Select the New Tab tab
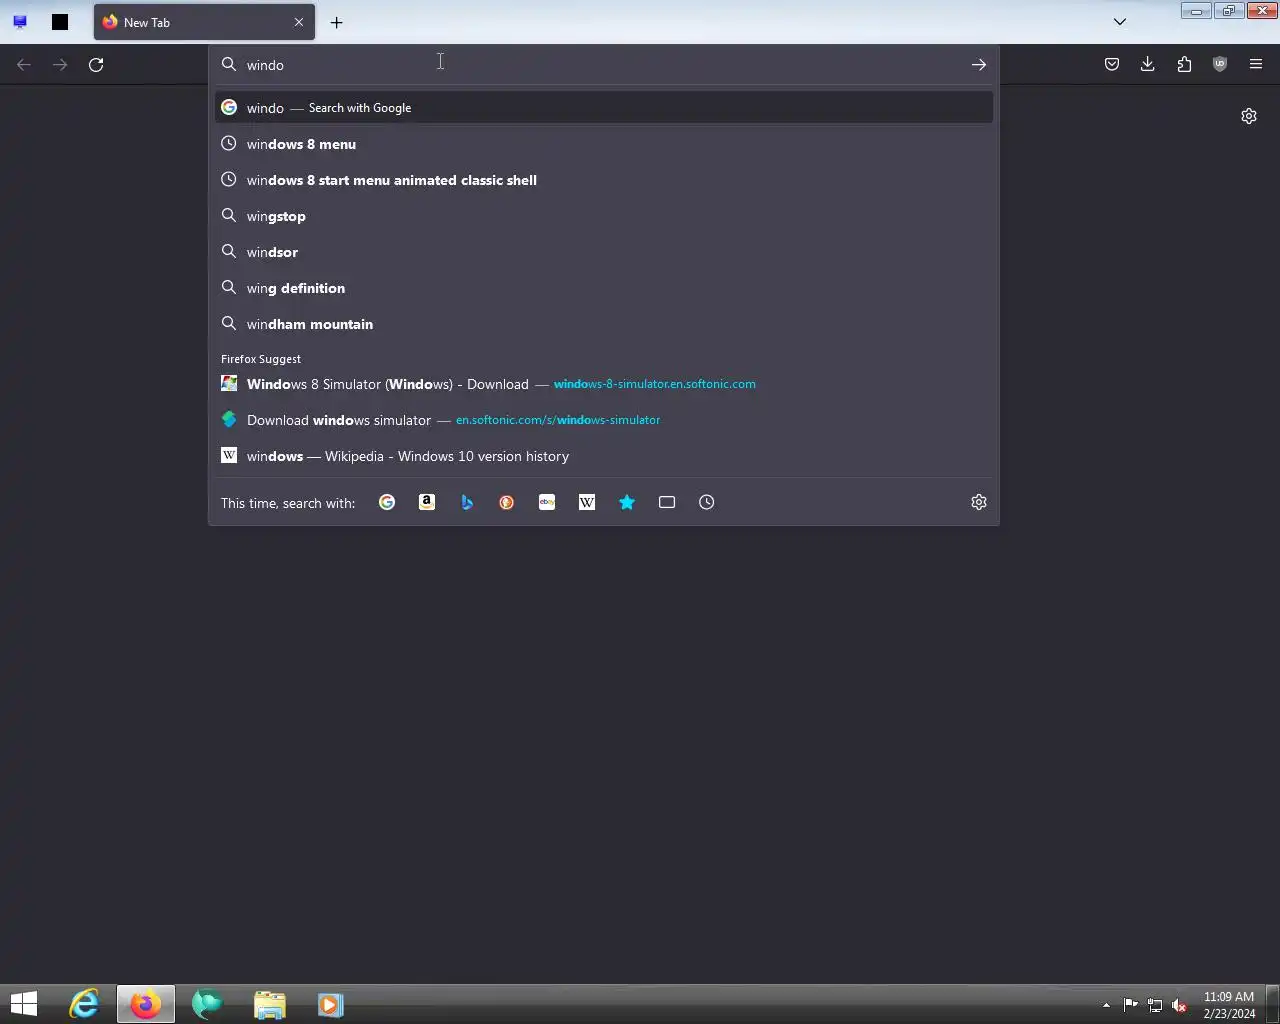 click(x=204, y=22)
